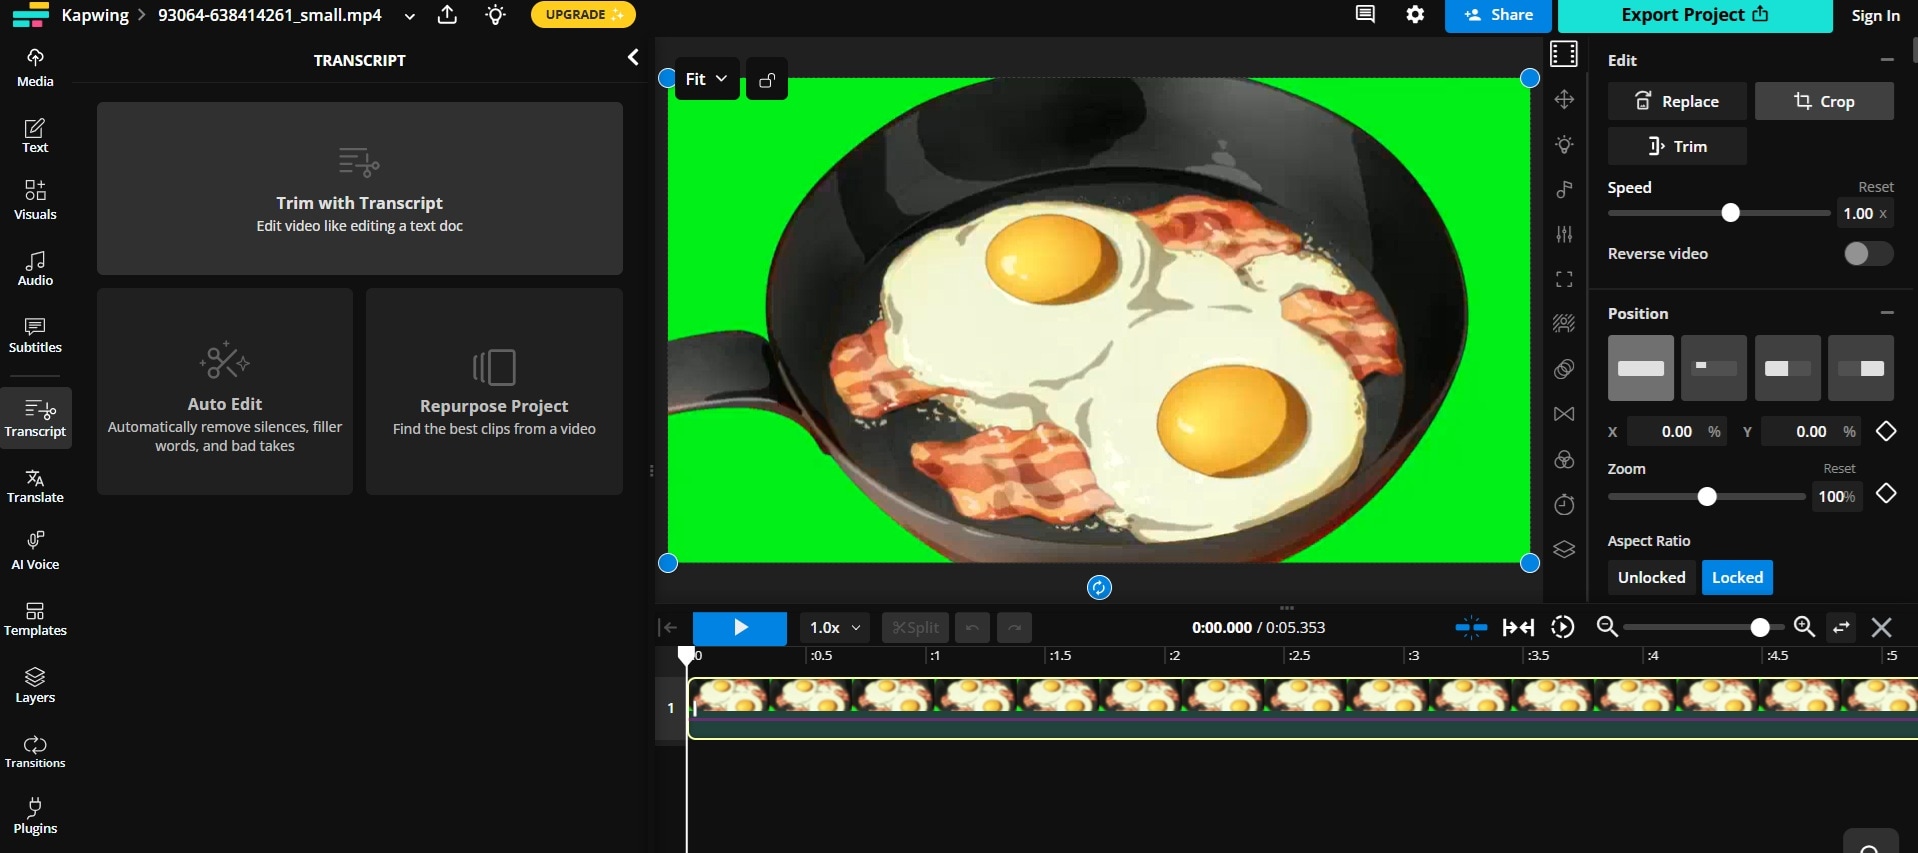This screenshot has width=1918, height=853.
Task: Open the Audio sidebar panel
Action: pos(35,268)
